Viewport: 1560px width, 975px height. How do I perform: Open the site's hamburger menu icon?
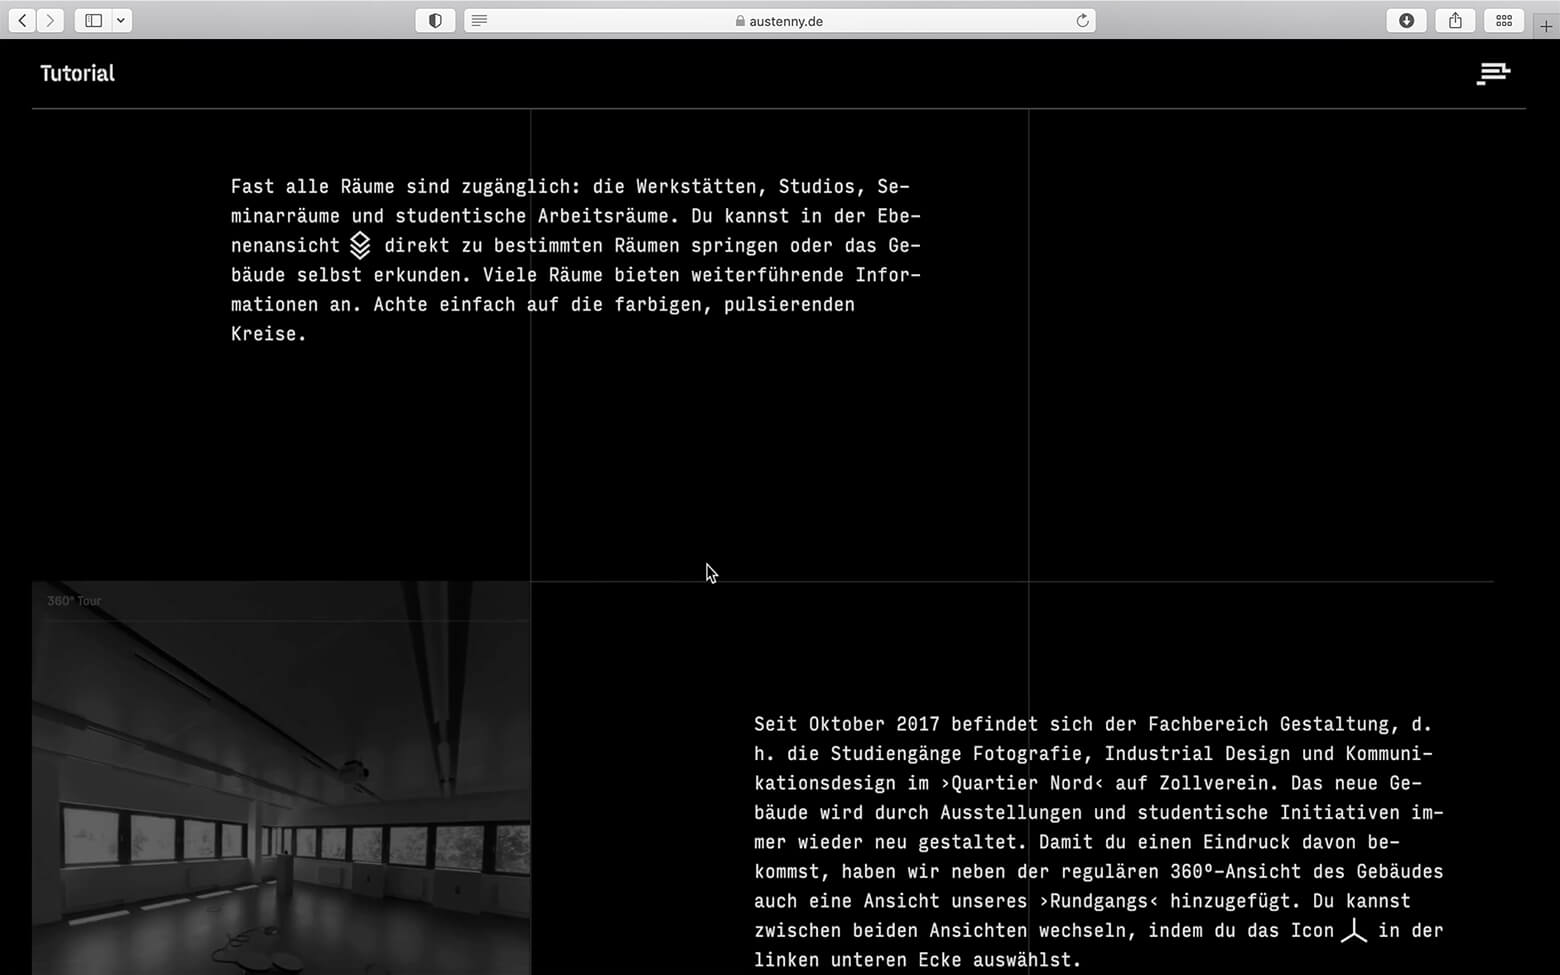point(1493,73)
